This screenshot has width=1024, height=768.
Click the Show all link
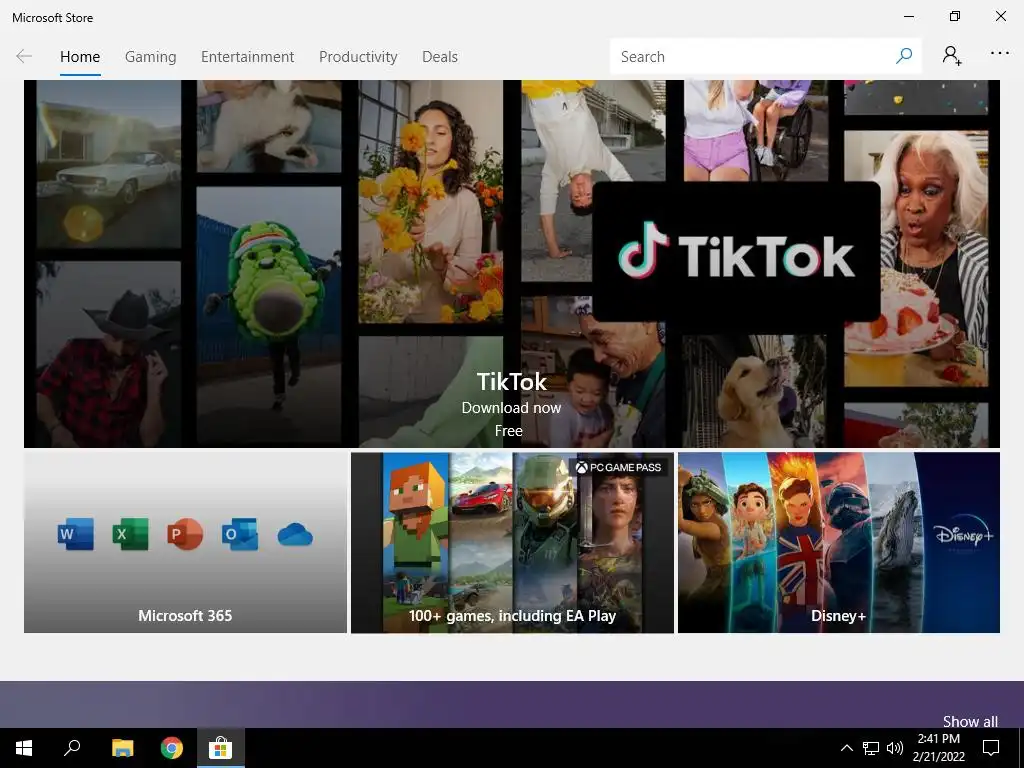tap(970, 721)
